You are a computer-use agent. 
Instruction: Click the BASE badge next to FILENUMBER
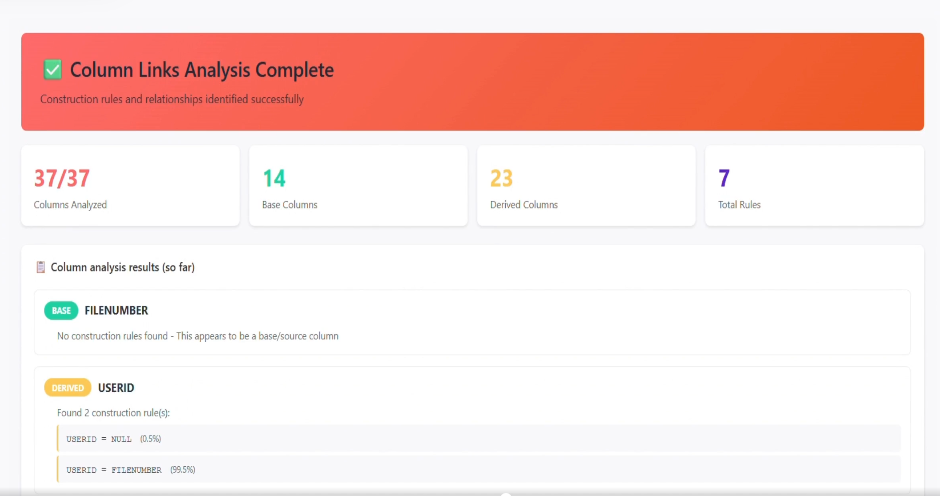click(61, 311)
